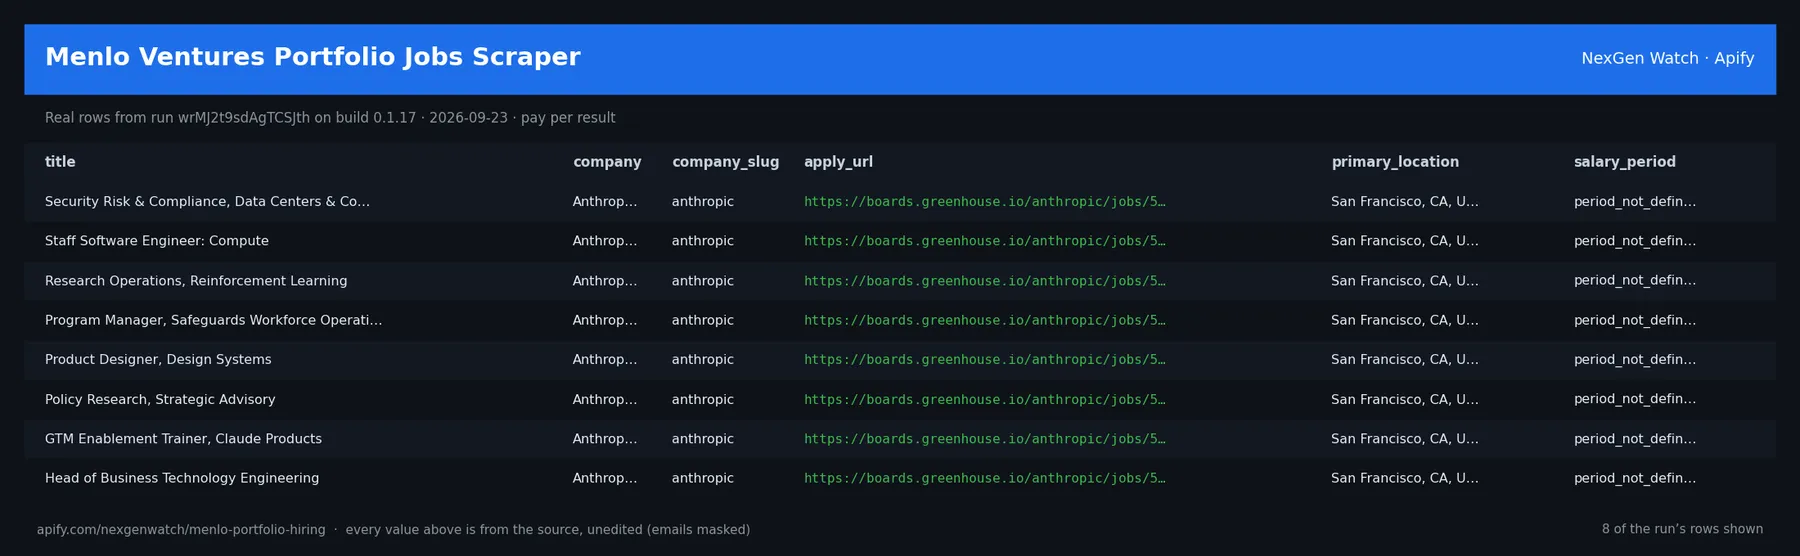Open apply URL for Research Operations, Reinforcement Learning
Screen dimensions: 1800x556
pos(984,281)
